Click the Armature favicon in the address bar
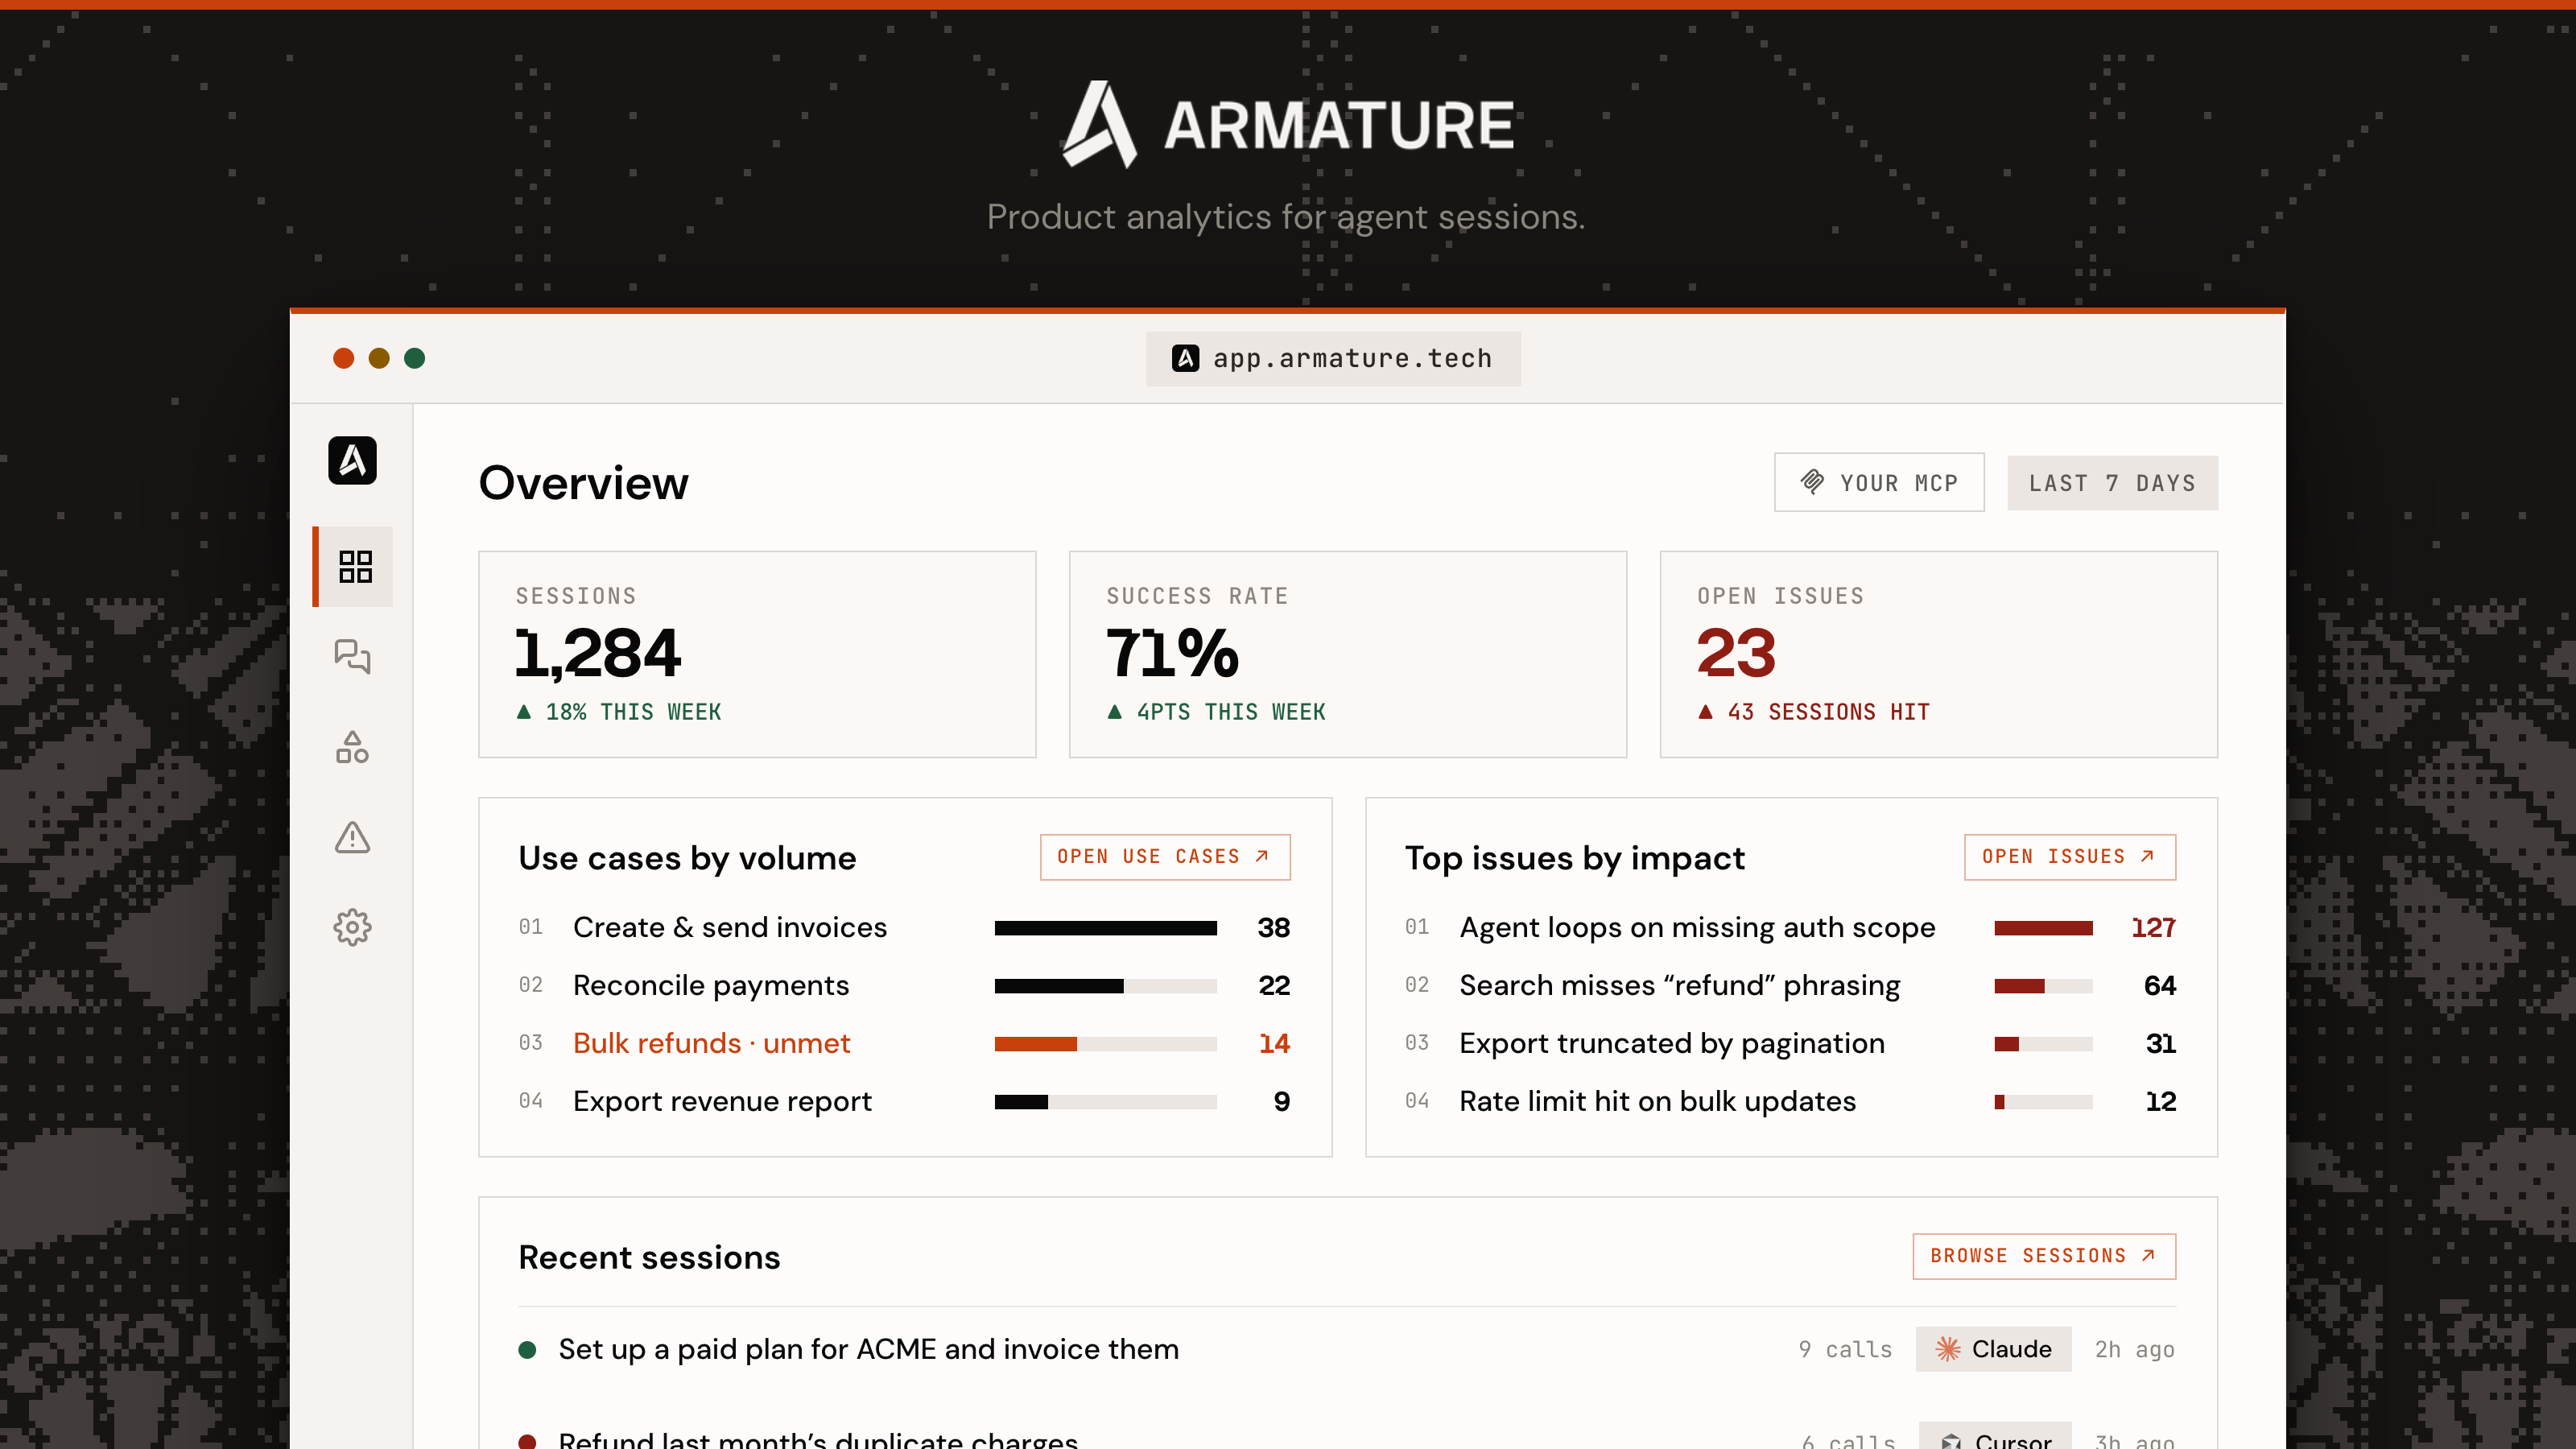Image resolution: width=2576 pixels, height=1449 pixels. tap(1185, 358)
